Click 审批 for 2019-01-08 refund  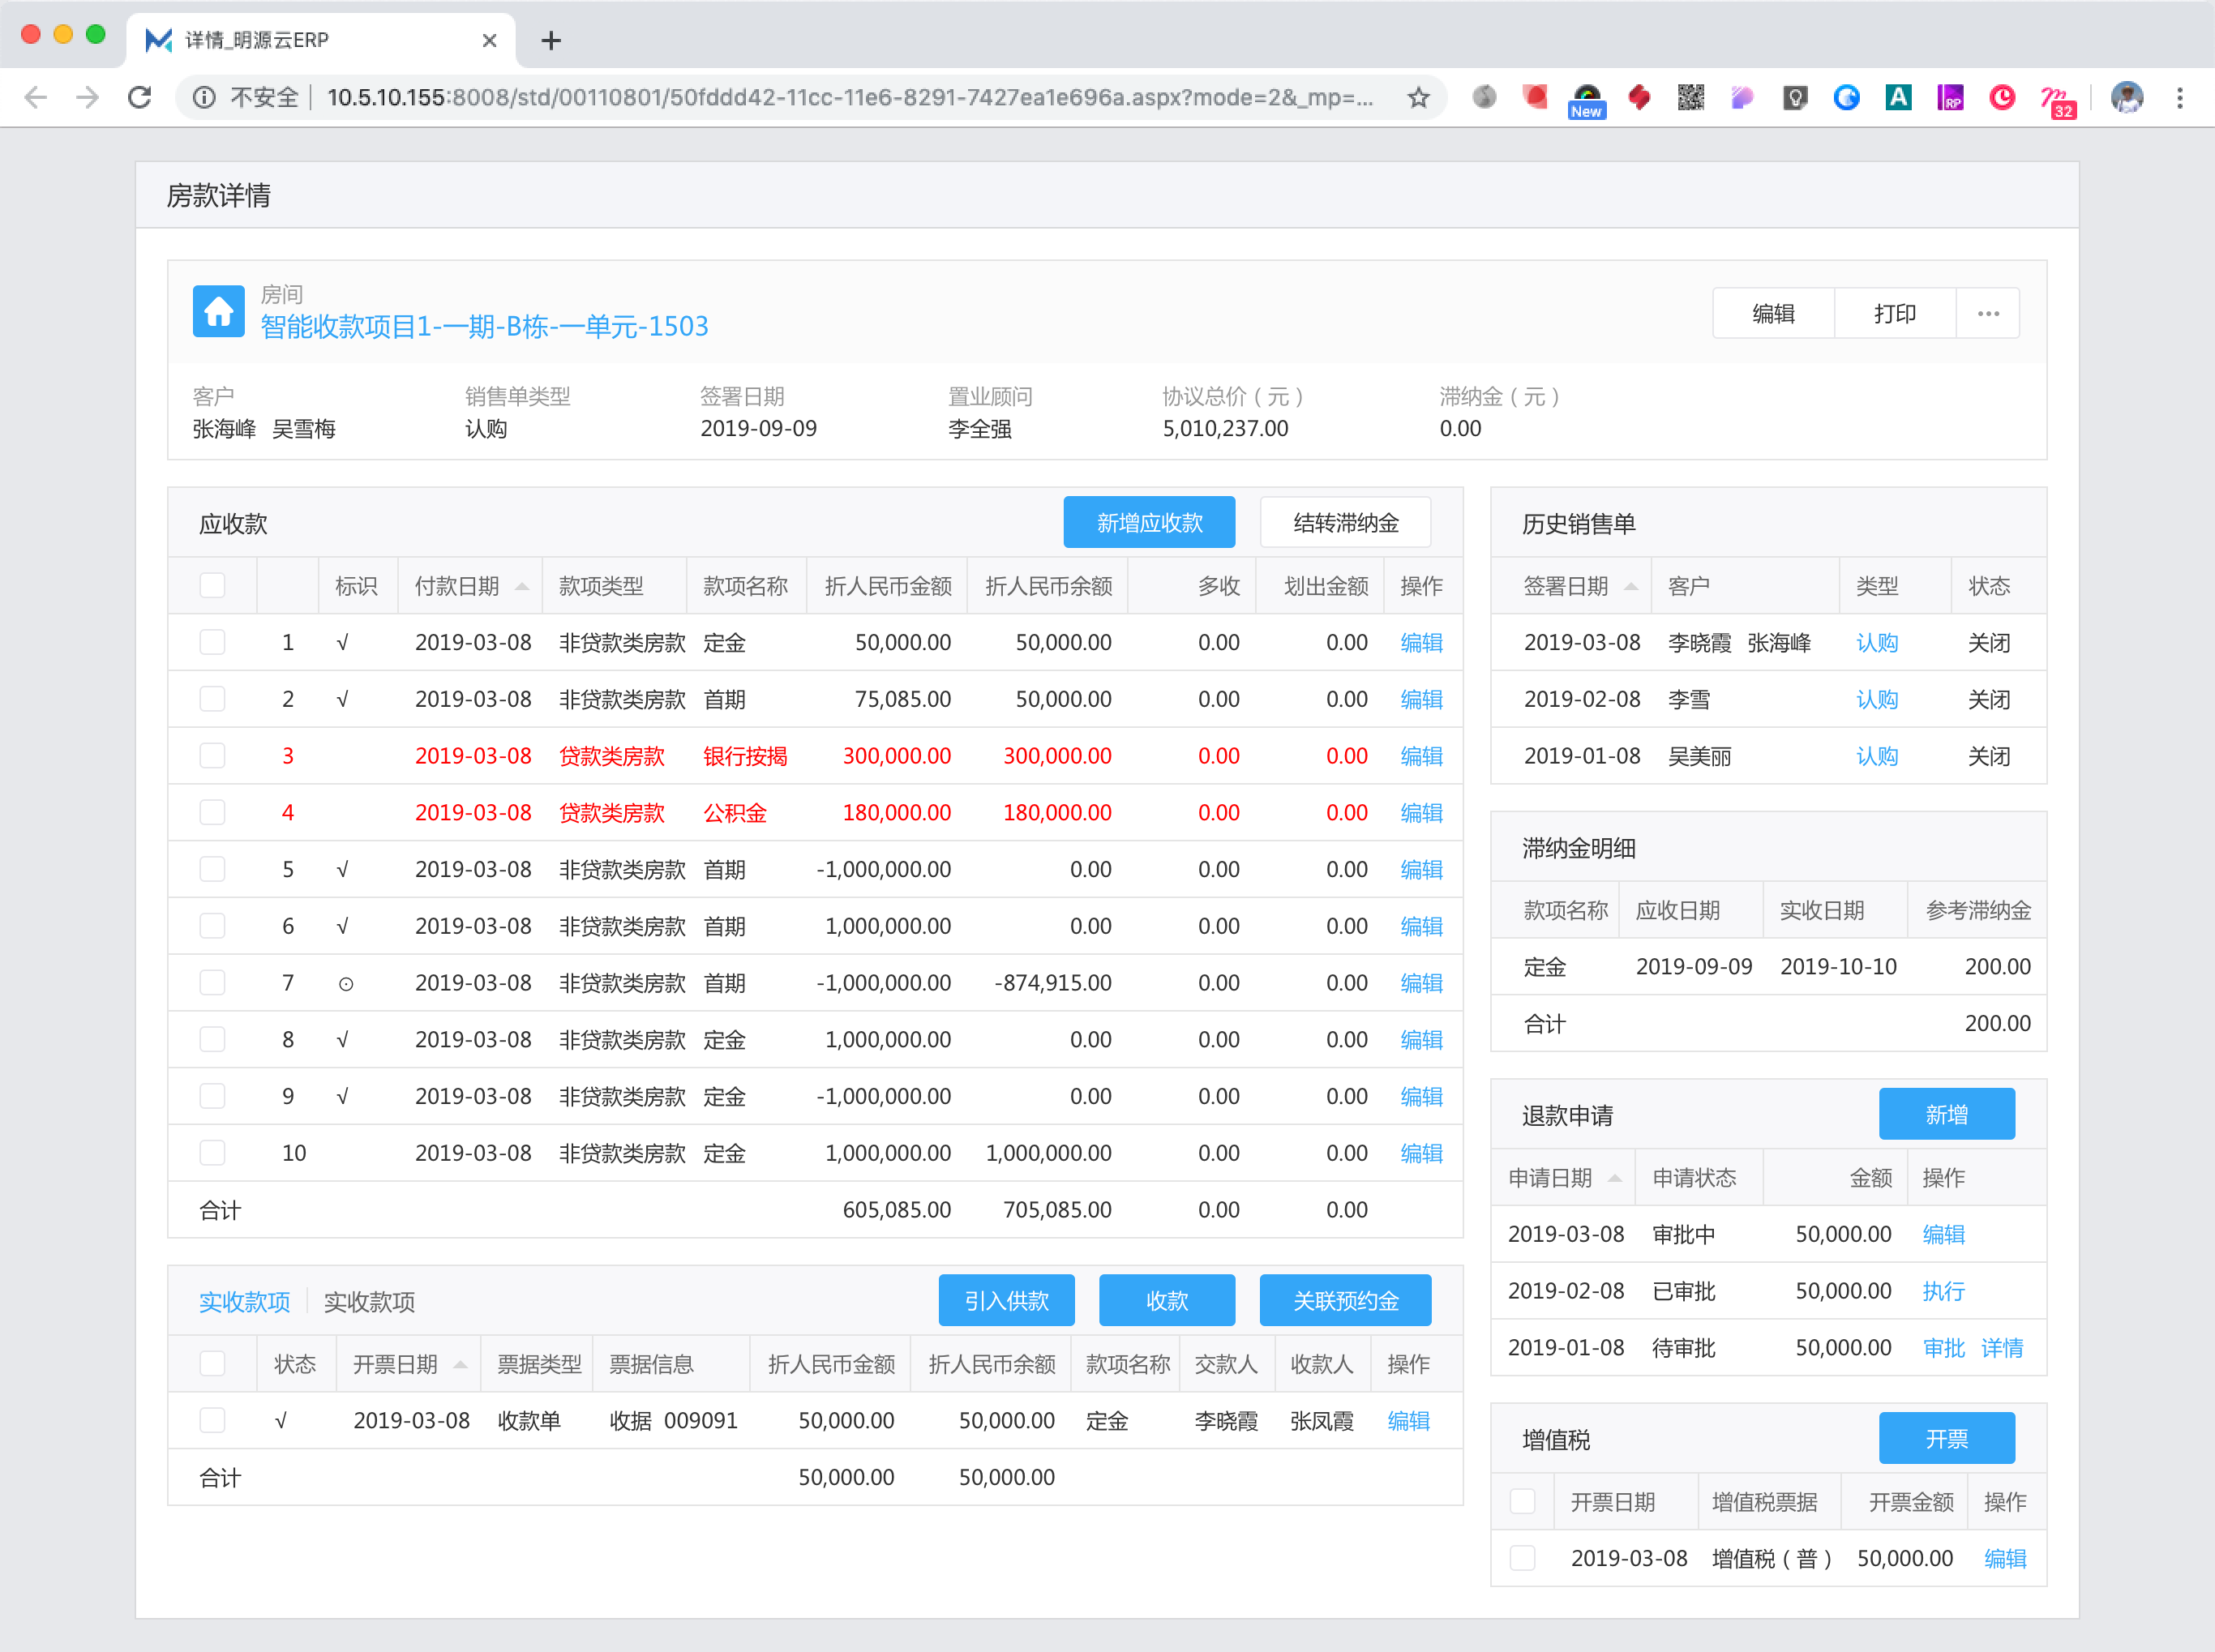click(1943, 1347)
